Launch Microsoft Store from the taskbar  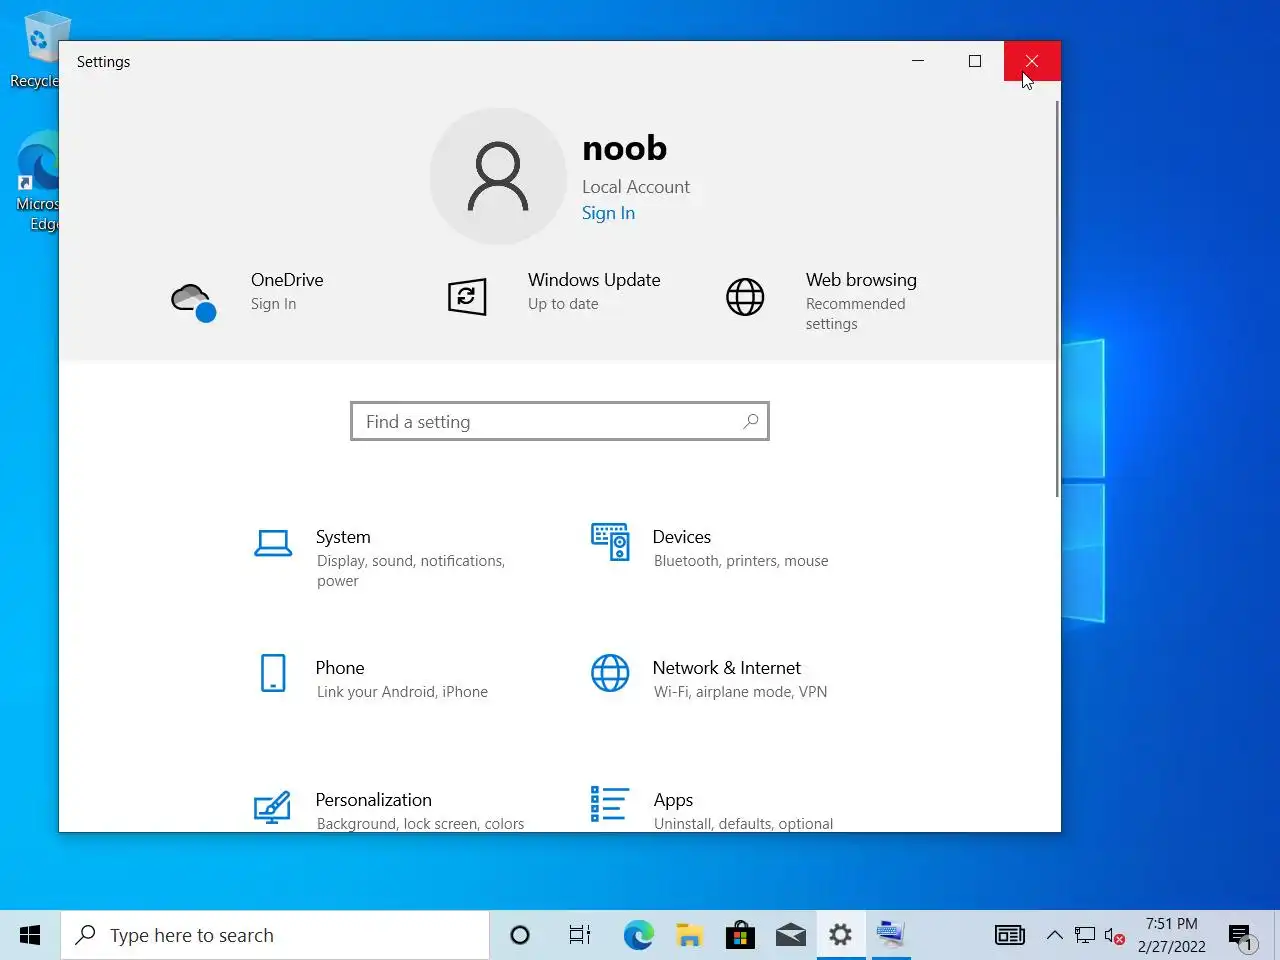click(740, 935)
